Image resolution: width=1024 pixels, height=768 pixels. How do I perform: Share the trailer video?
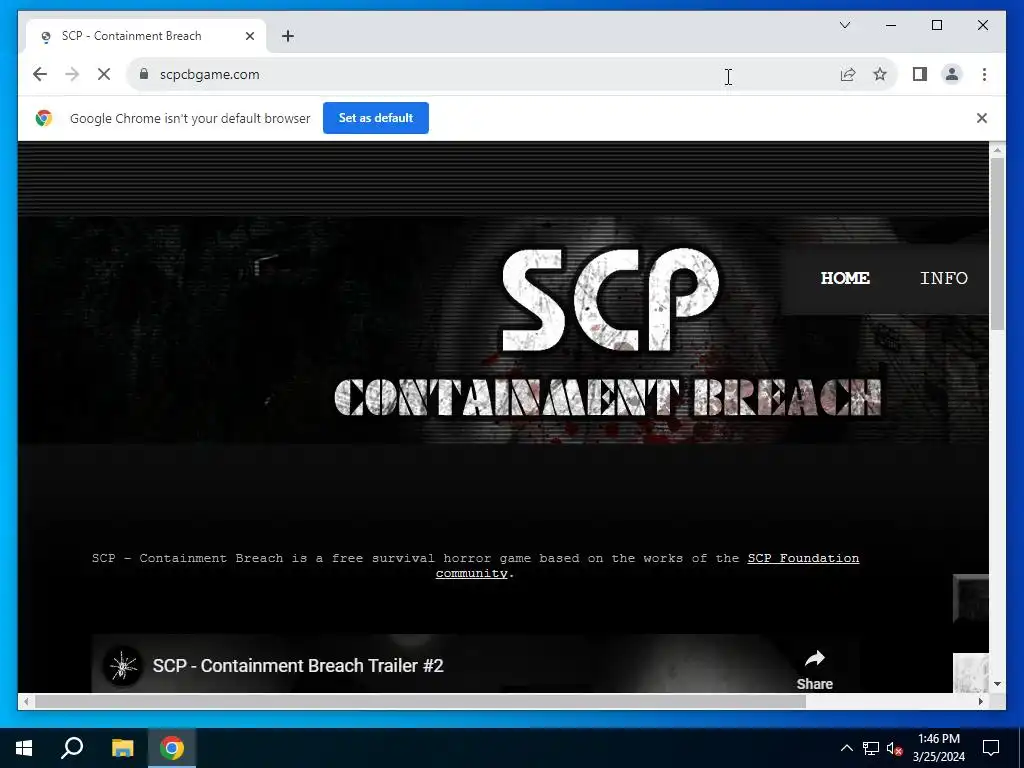[814, 670]
